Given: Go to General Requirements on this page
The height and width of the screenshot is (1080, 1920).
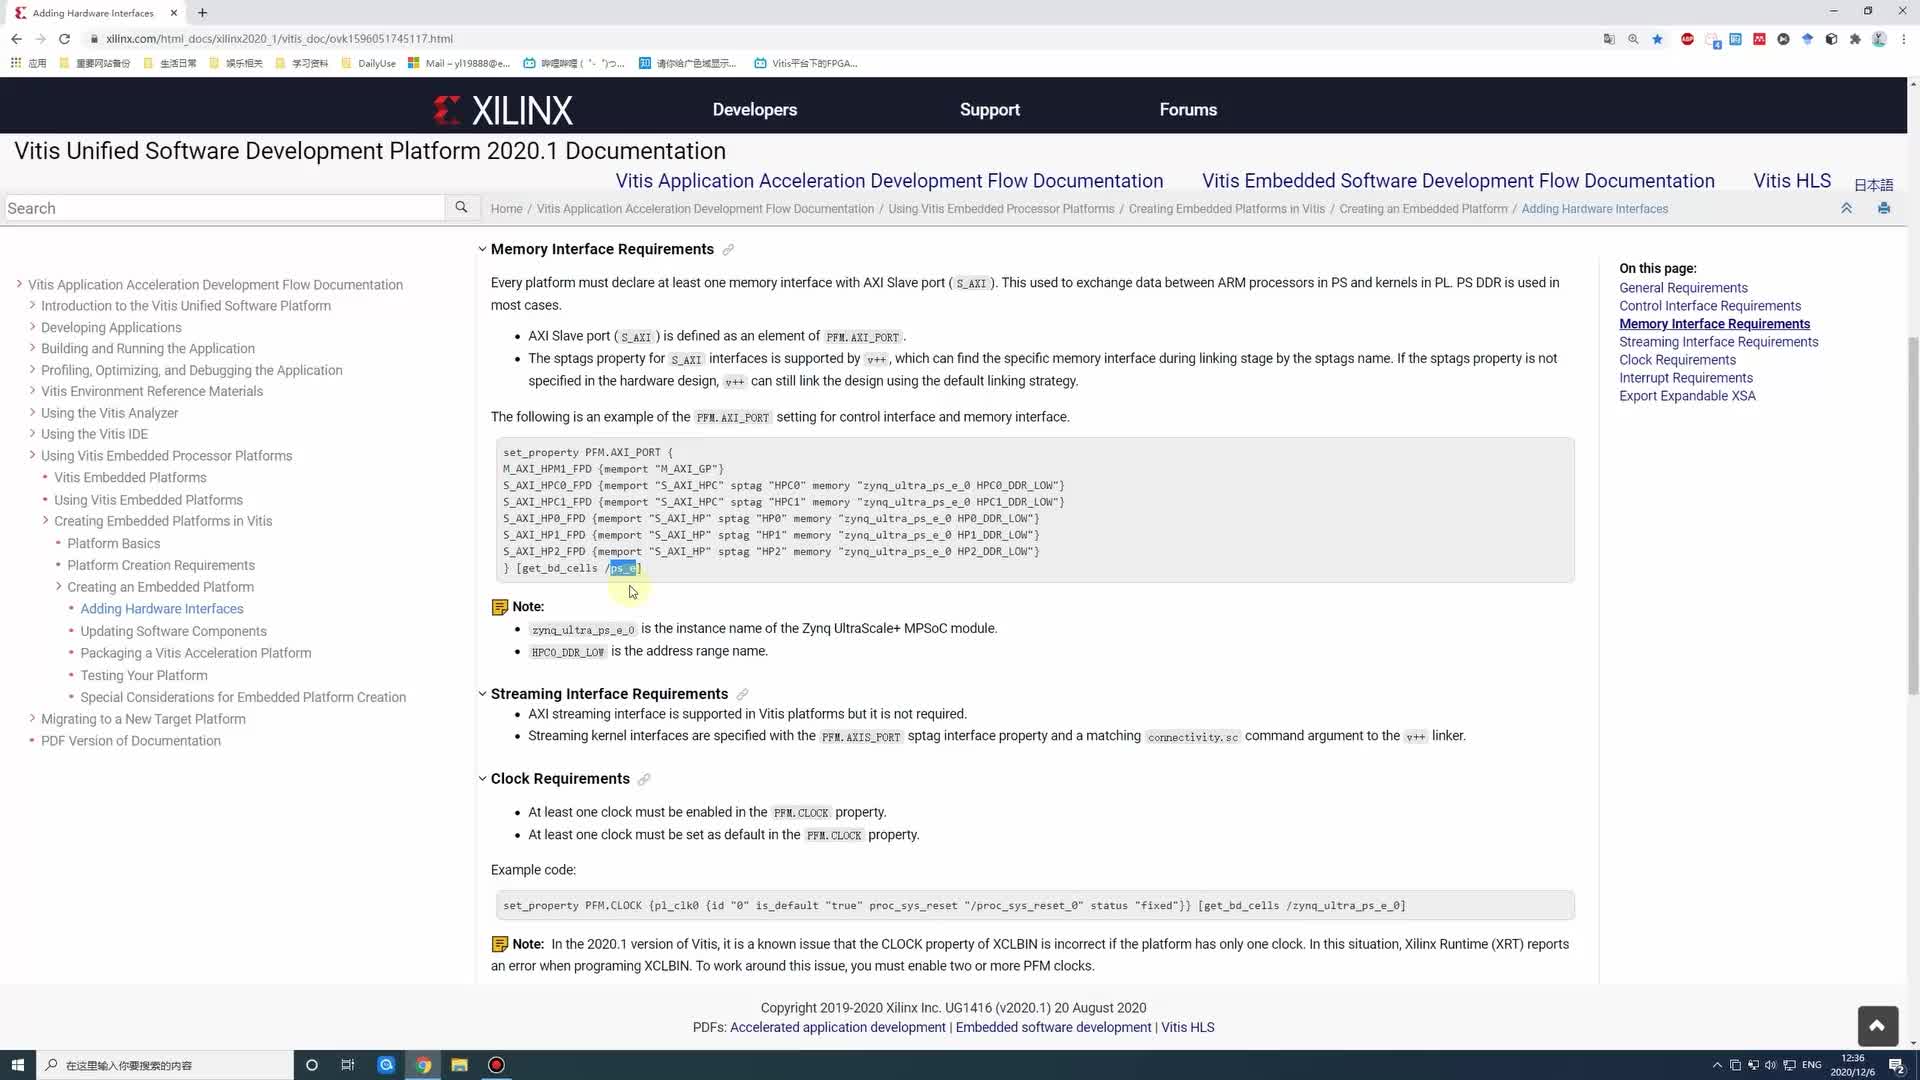Looking at the screenshot, I should click(1683, 288).
